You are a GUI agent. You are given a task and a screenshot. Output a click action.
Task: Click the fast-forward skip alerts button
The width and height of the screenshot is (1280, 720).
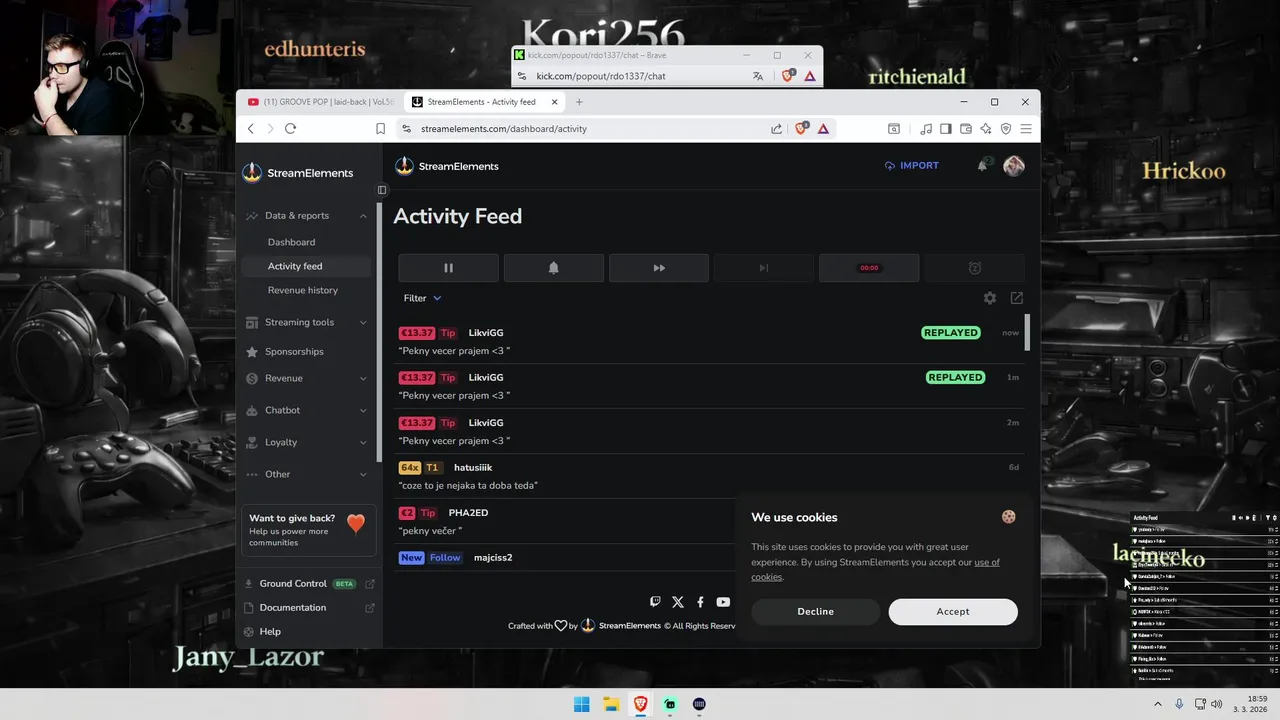[659, 268]
